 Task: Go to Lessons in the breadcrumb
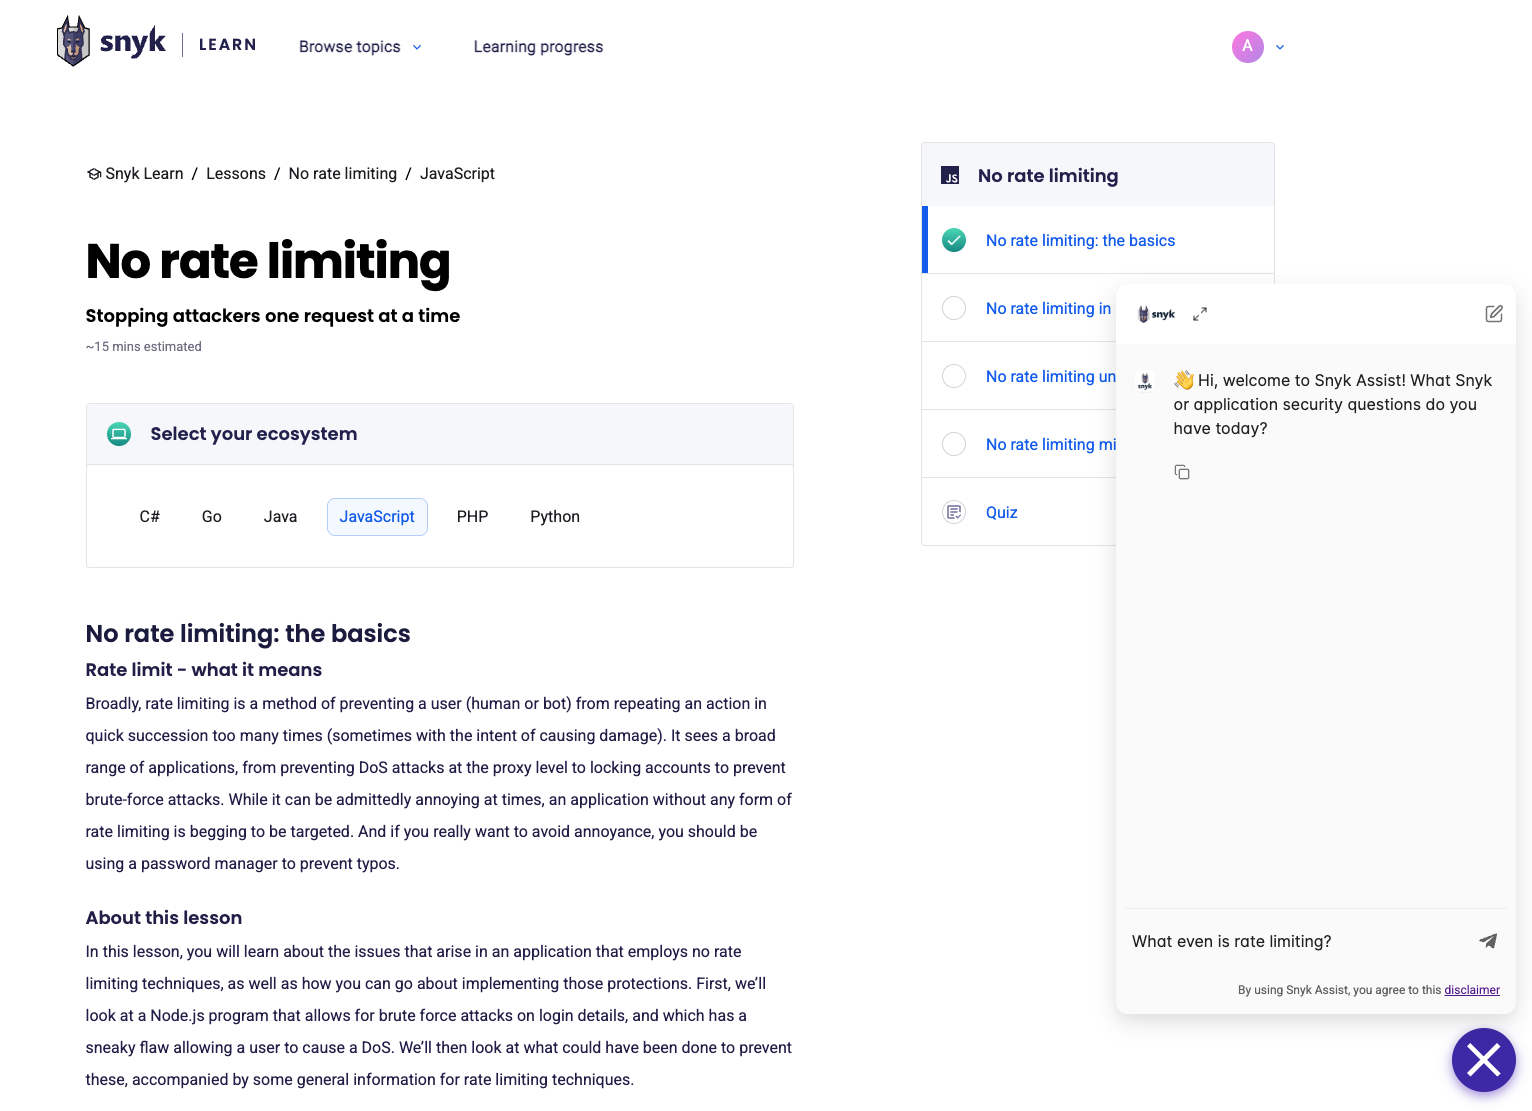point(236,174)
